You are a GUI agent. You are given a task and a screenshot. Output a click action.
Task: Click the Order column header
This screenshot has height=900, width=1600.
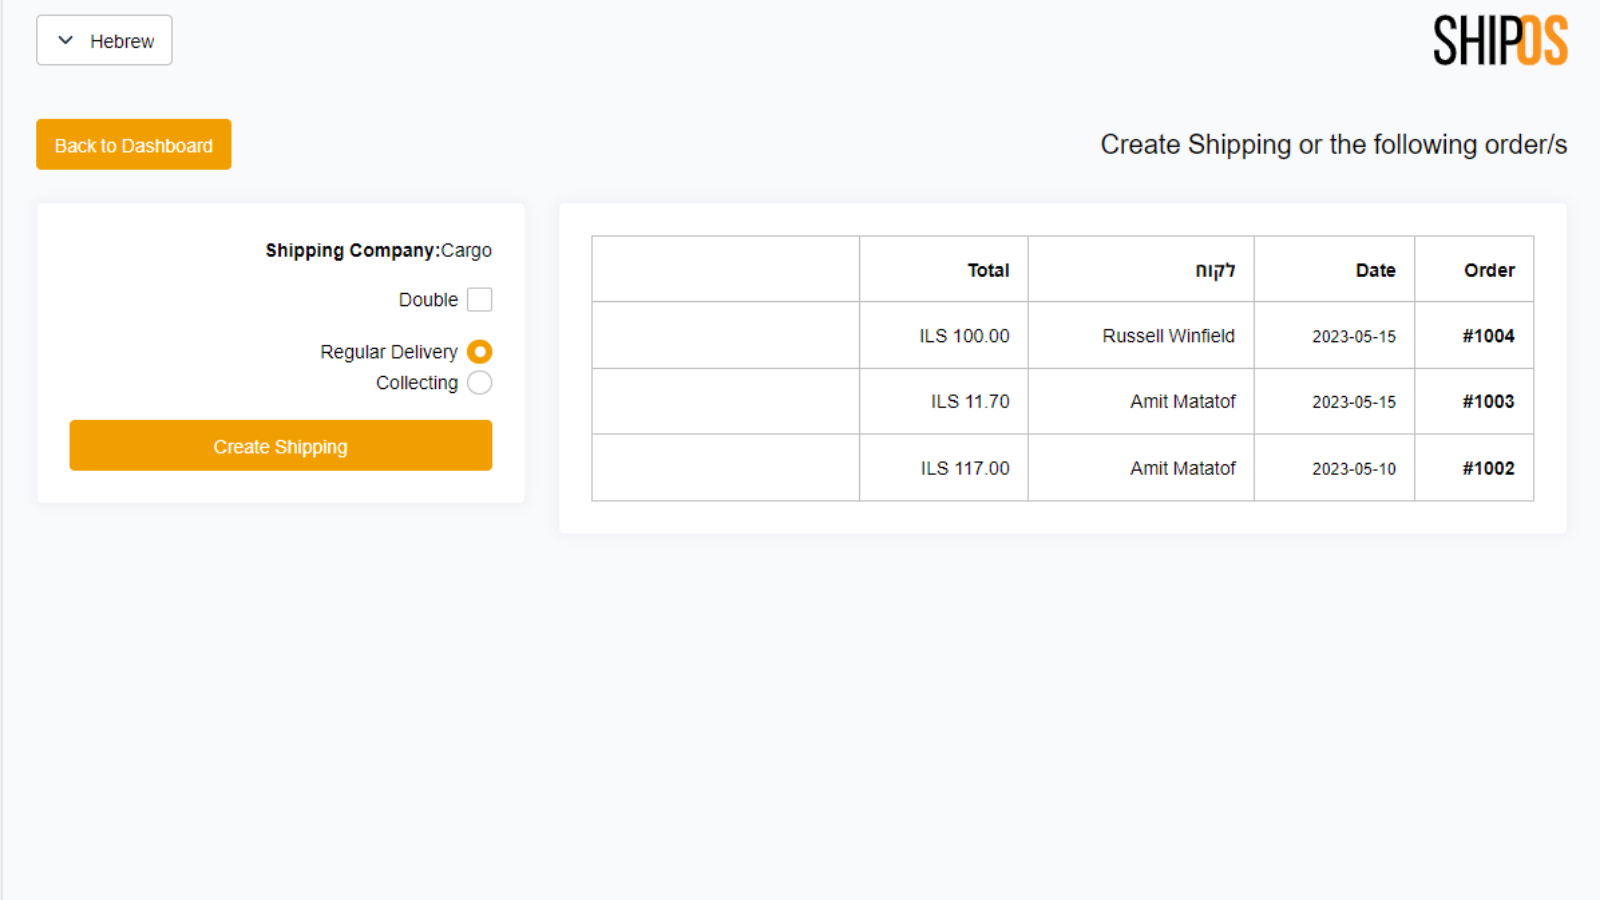(x=1489, y=270)
